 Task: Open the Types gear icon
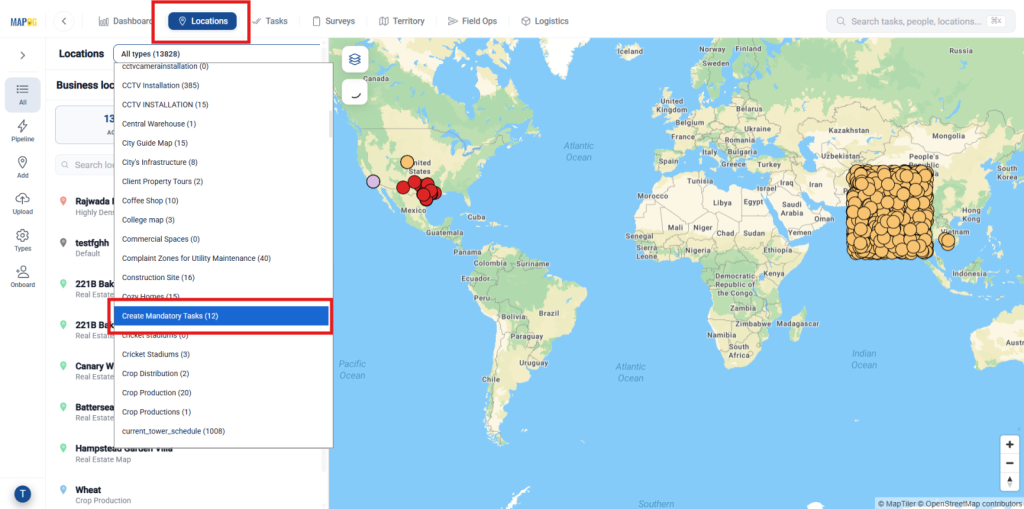pos(23,240)
